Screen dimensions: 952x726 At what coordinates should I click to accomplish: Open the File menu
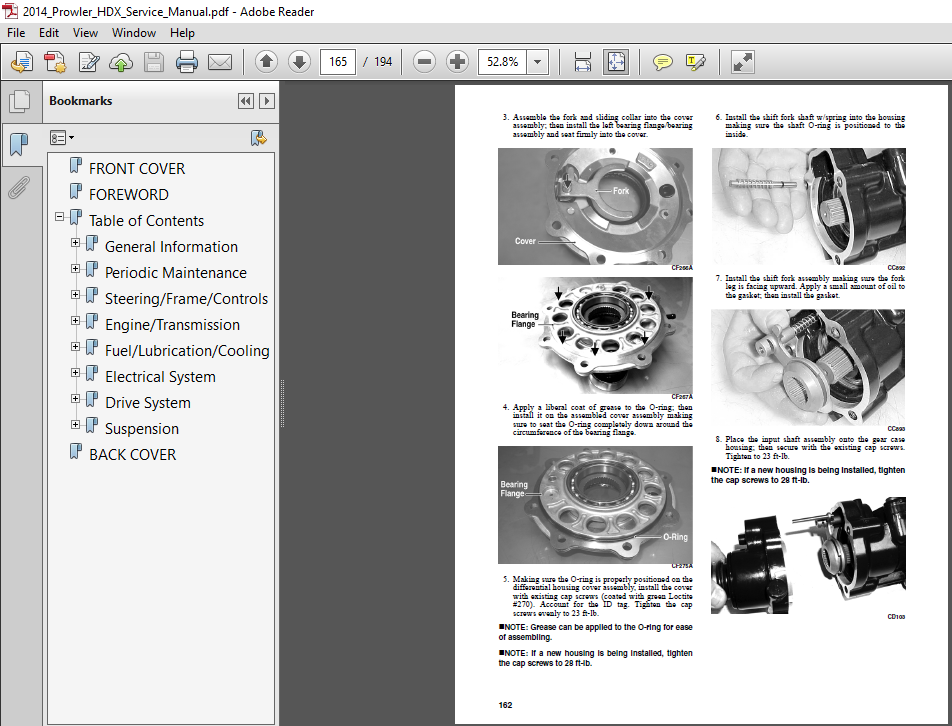(x=16, y=33)
